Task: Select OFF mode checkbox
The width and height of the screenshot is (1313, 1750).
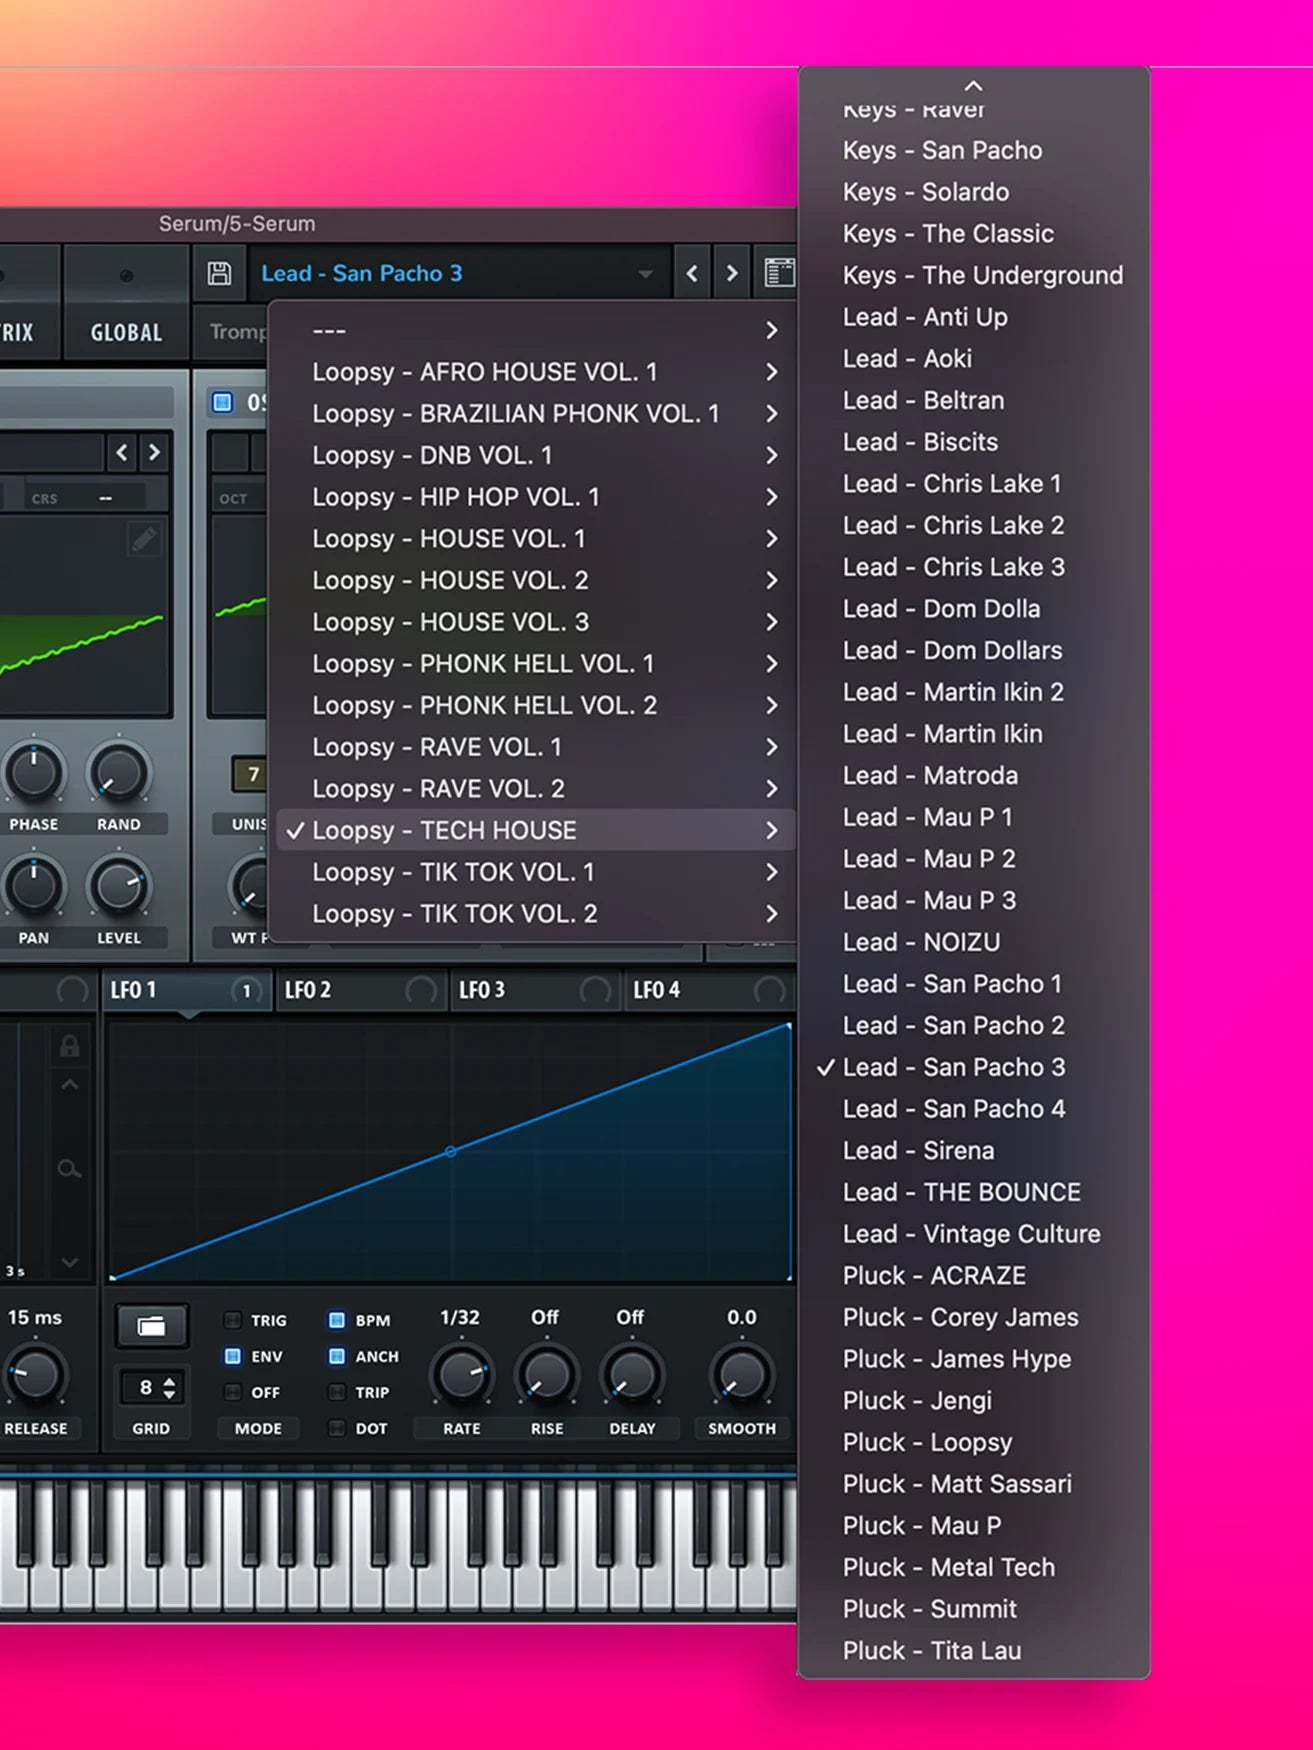Action: (x=233, y=1392)
